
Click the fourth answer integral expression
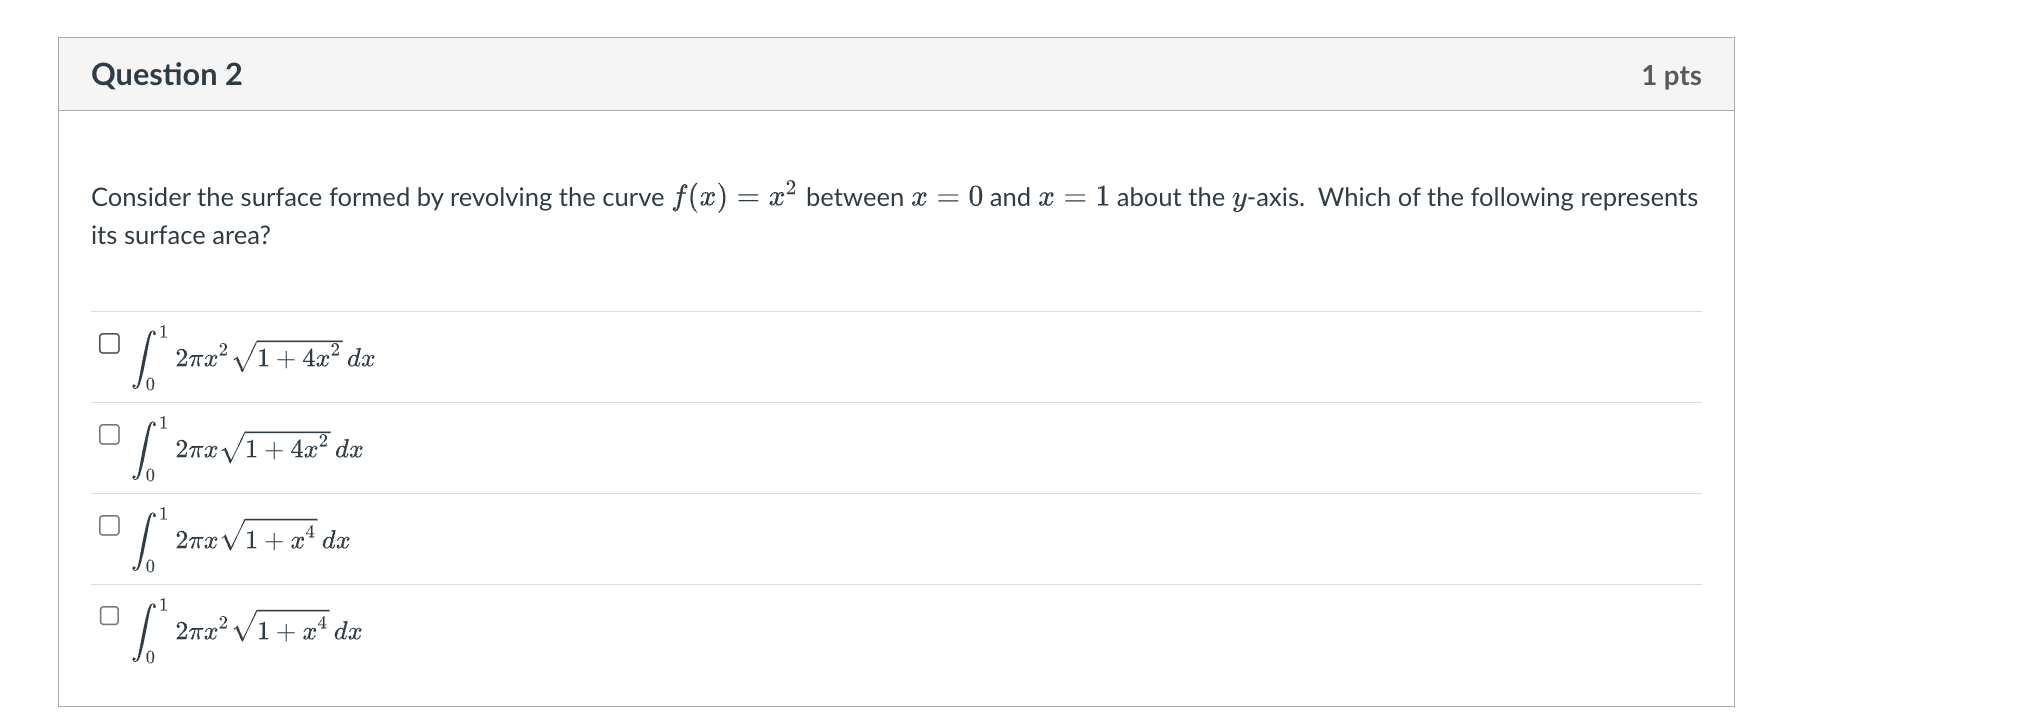coord(250,630)
